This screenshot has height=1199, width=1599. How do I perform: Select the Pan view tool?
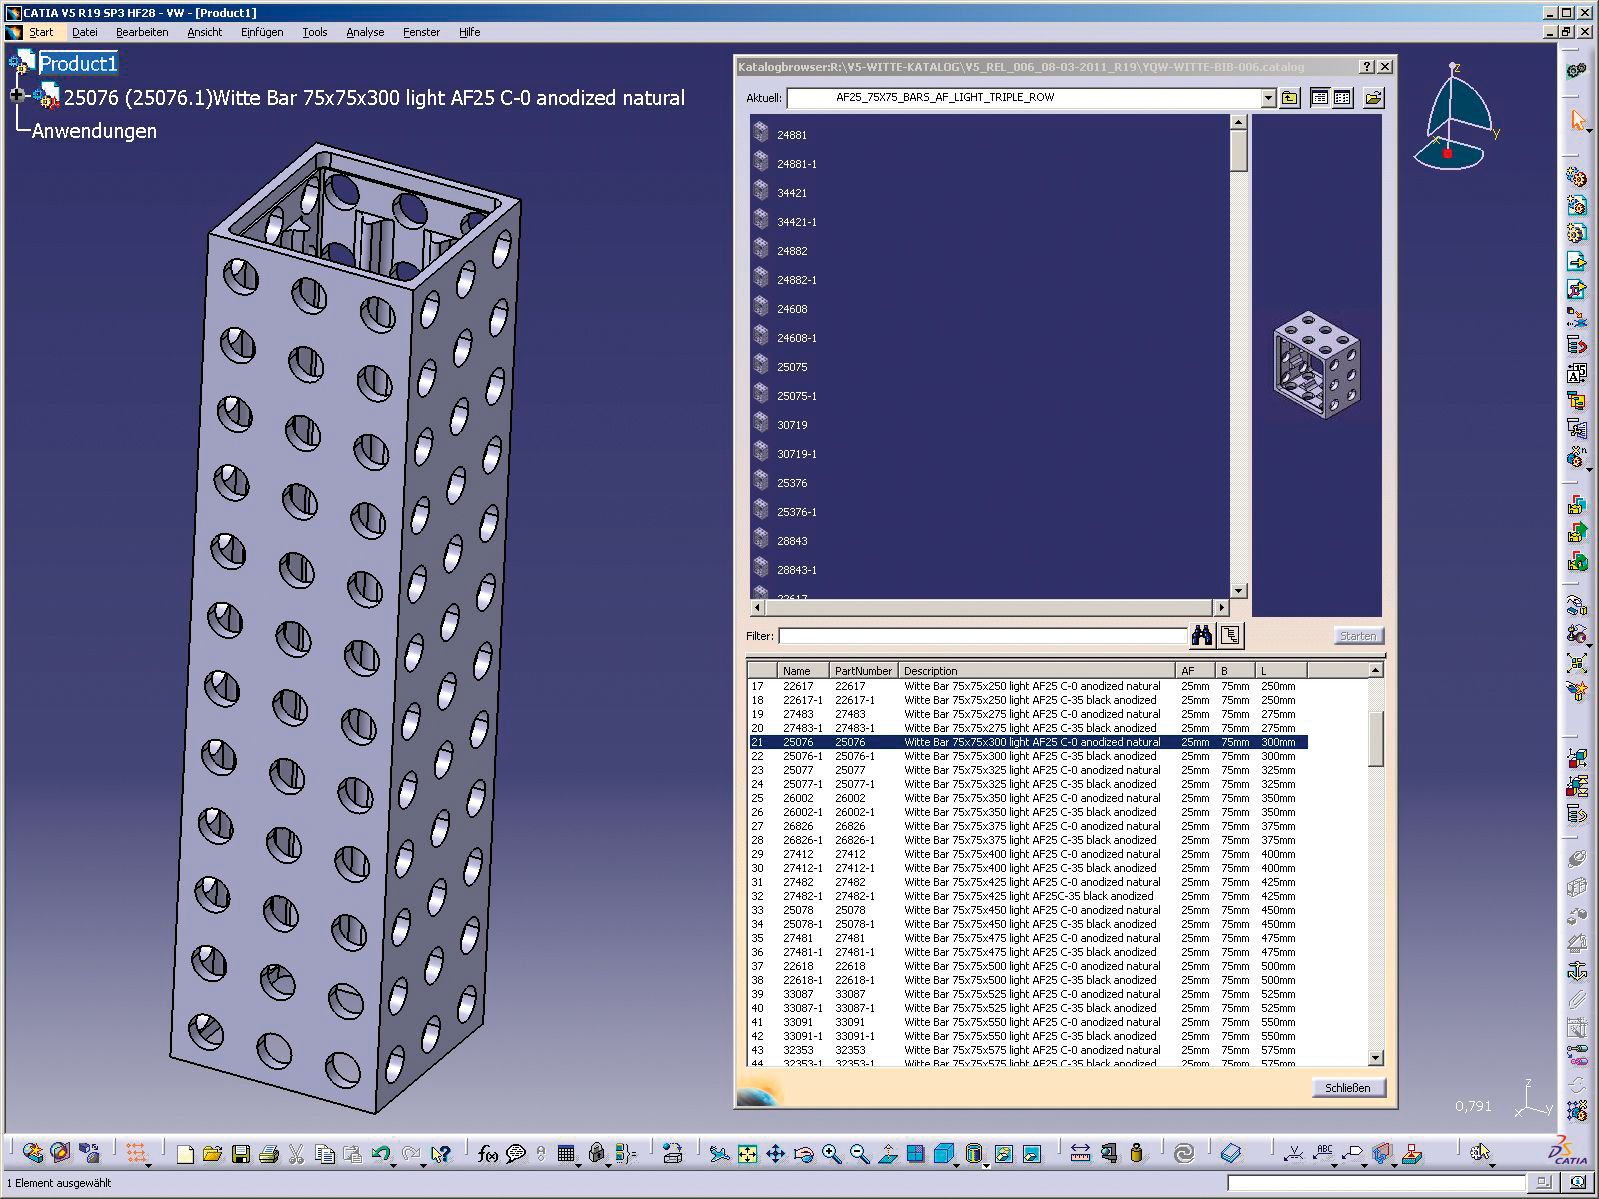[775, 1154]
